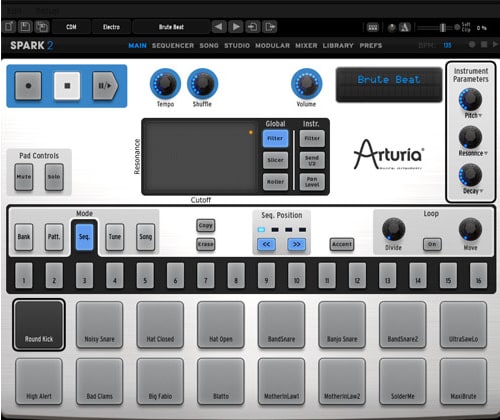Select Bank mode
Viewport: 500px width, 420px height.
click(24, 237)
